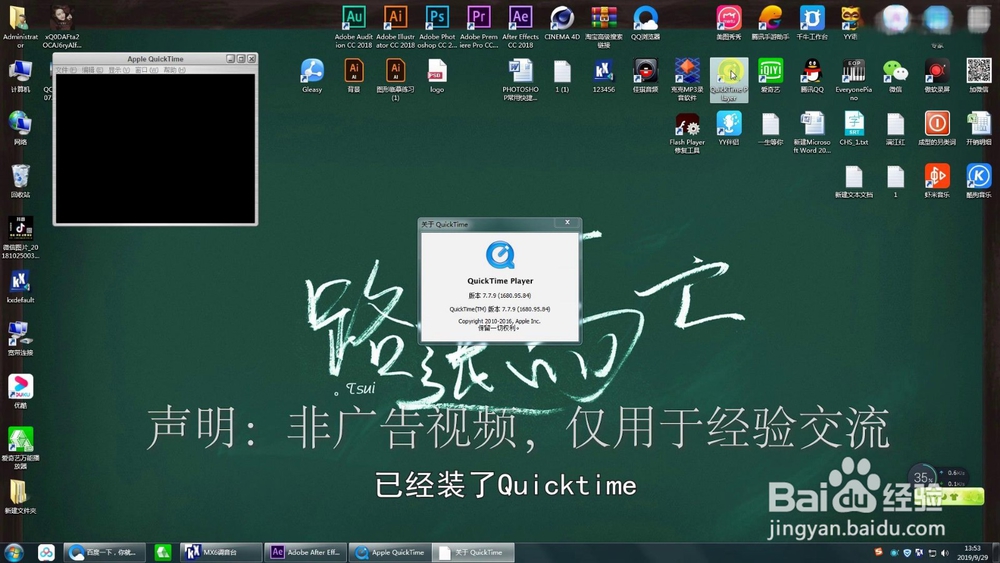Screen dimensions: 1000x563
Task: Select Adobe Photoshop CC desktop shortcut
Action: (438, 27)
